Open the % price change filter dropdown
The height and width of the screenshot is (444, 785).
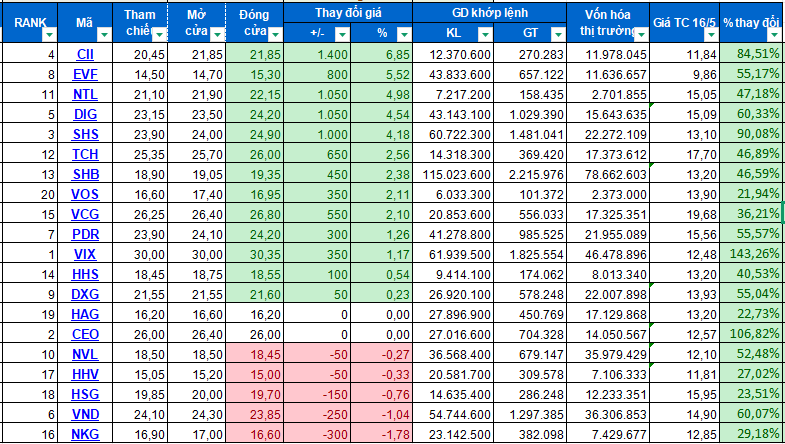click(x=405, y=35)
